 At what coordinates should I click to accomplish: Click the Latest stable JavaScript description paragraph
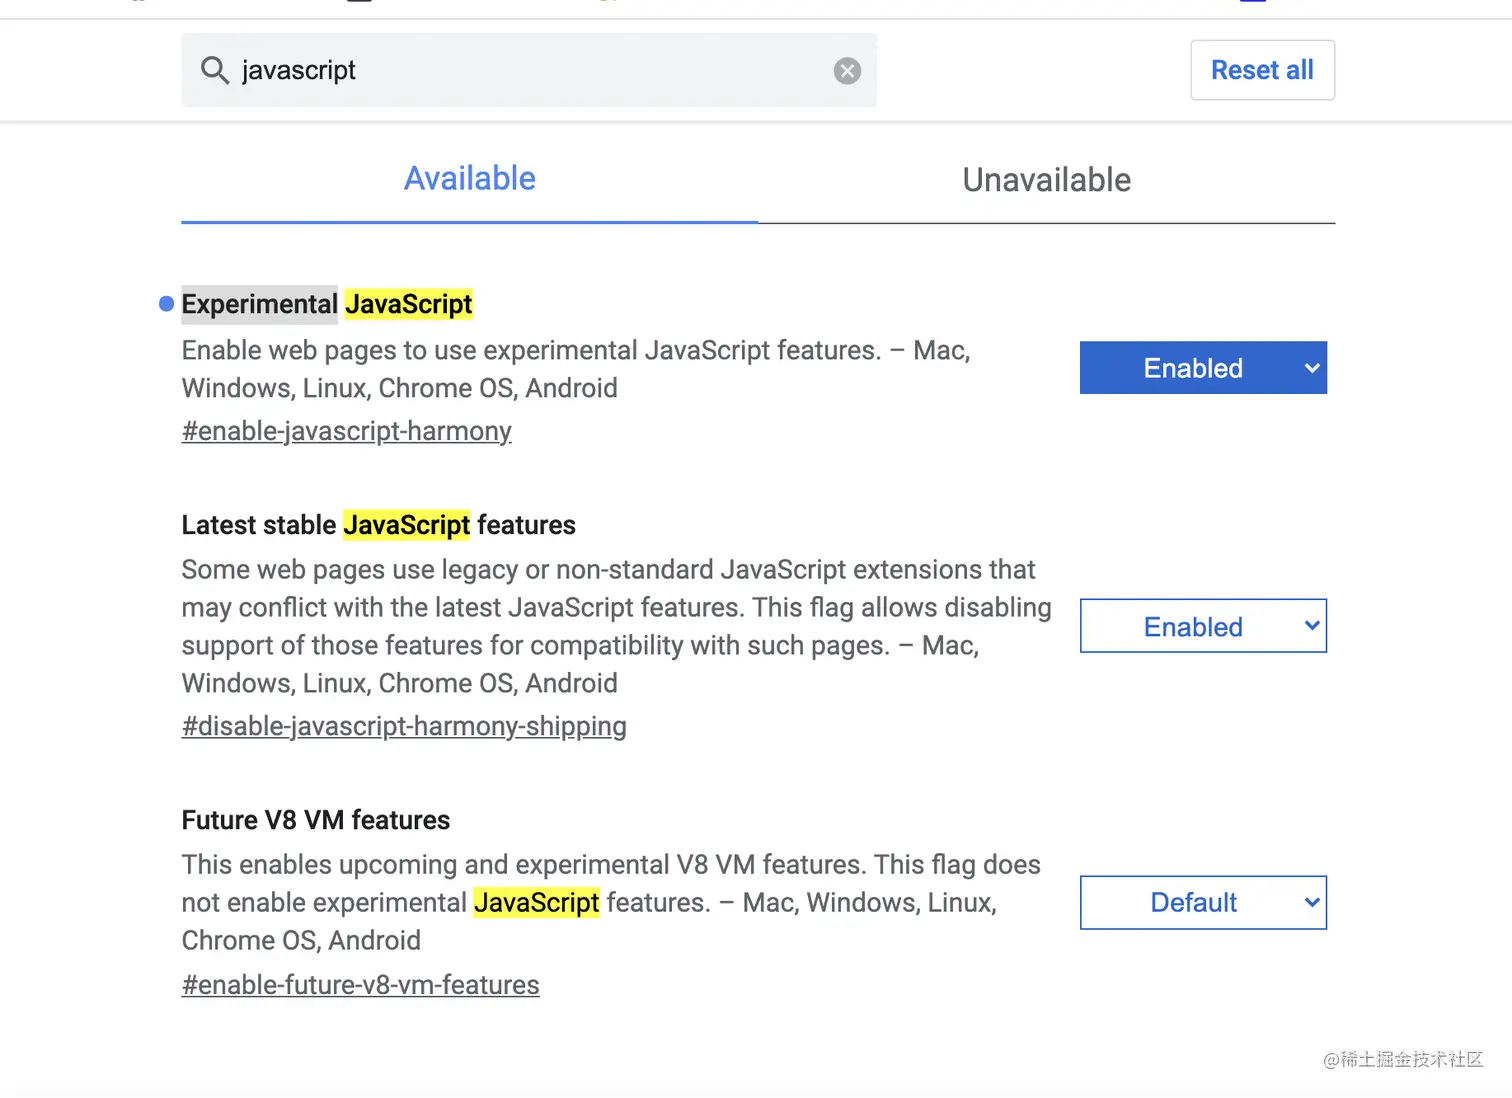615,626
